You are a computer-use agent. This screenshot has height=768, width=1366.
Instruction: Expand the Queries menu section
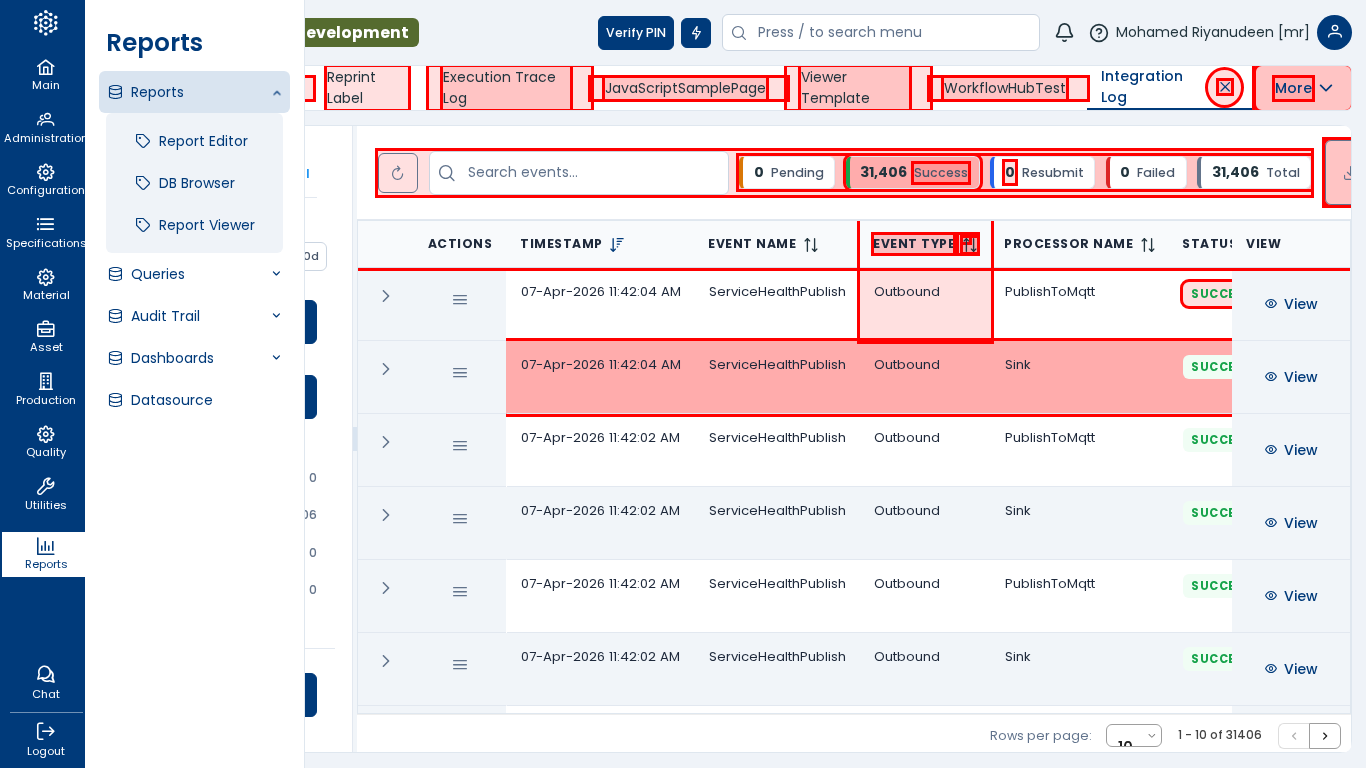pyautogui.click(x=194, y=274)
